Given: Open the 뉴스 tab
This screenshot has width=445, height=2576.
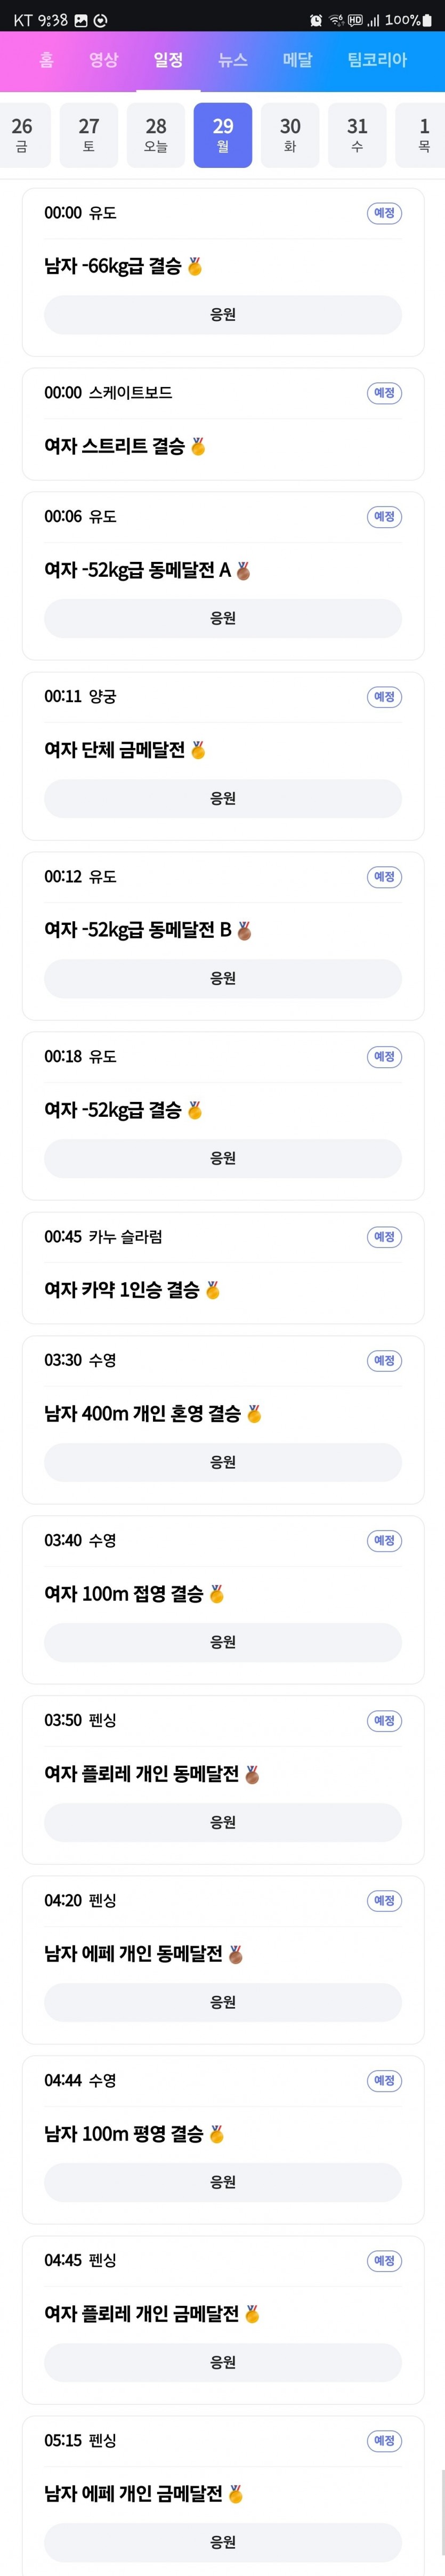Looking at the screenshot, I should pos(233,60).
